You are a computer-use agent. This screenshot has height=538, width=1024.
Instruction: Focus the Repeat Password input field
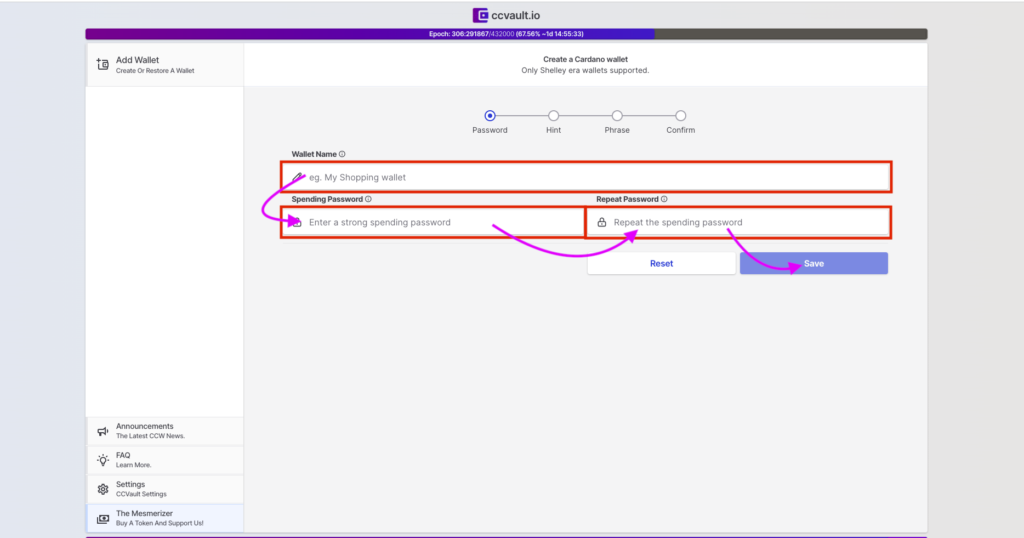(x=745, y=222)
